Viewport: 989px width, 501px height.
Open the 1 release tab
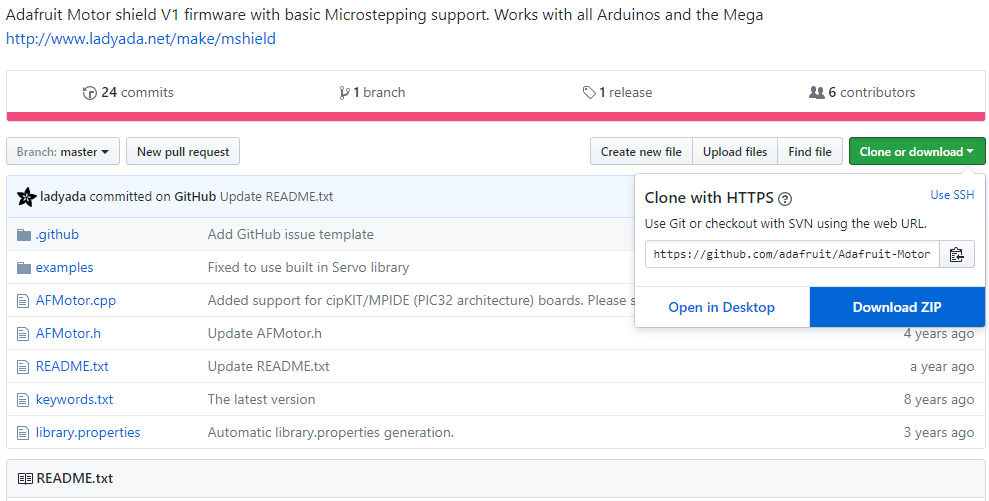pyautogui.click(x=617, y=93)
